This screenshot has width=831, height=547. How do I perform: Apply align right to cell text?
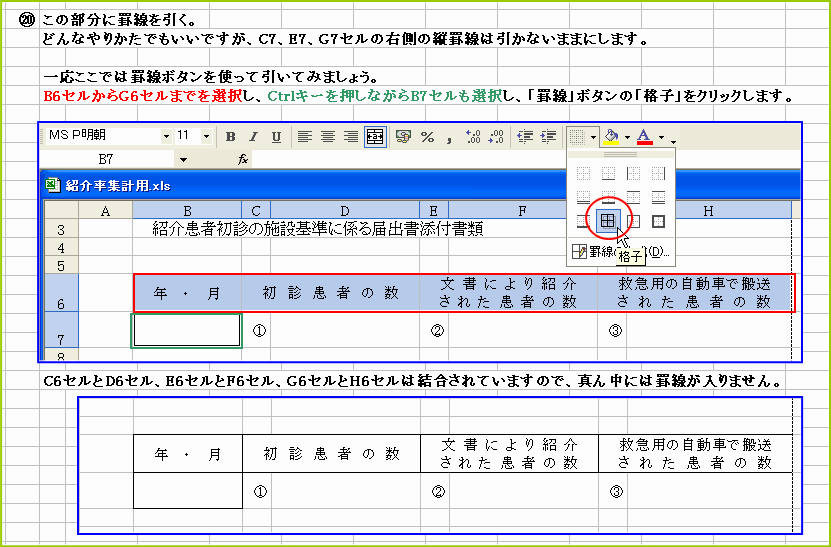tap(351, 137)
